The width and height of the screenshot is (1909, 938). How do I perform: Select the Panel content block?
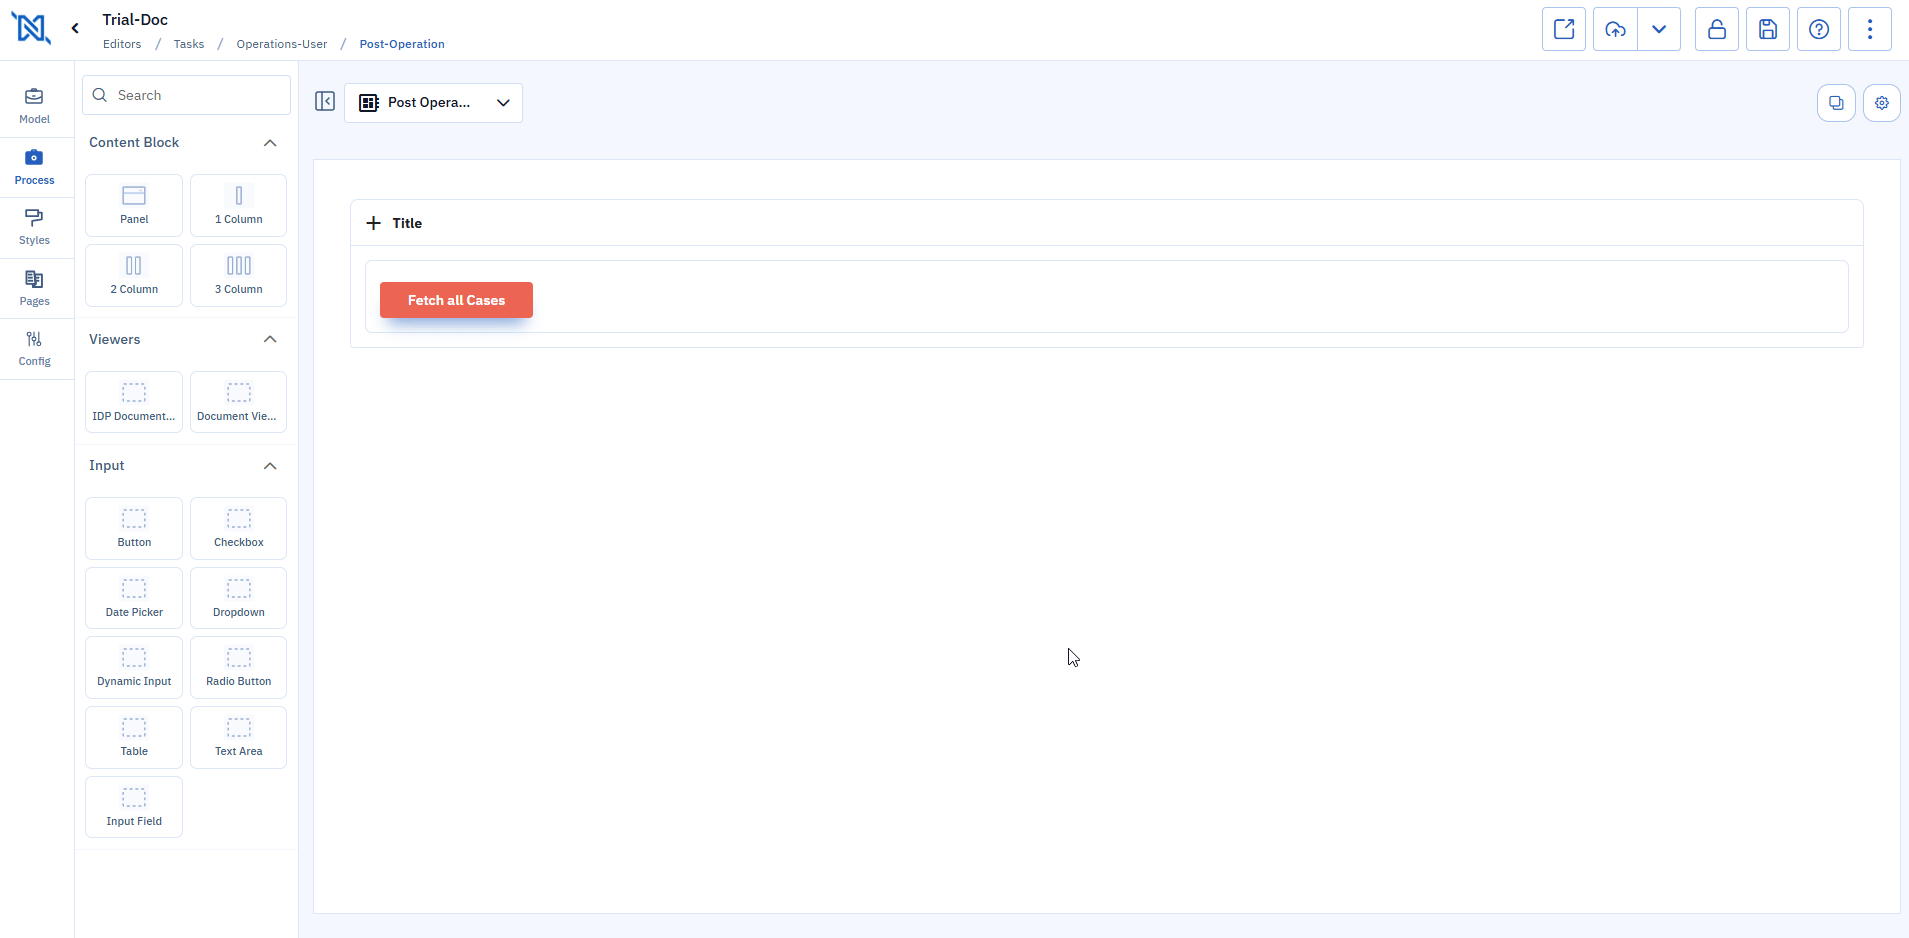(x=134, y=205)
